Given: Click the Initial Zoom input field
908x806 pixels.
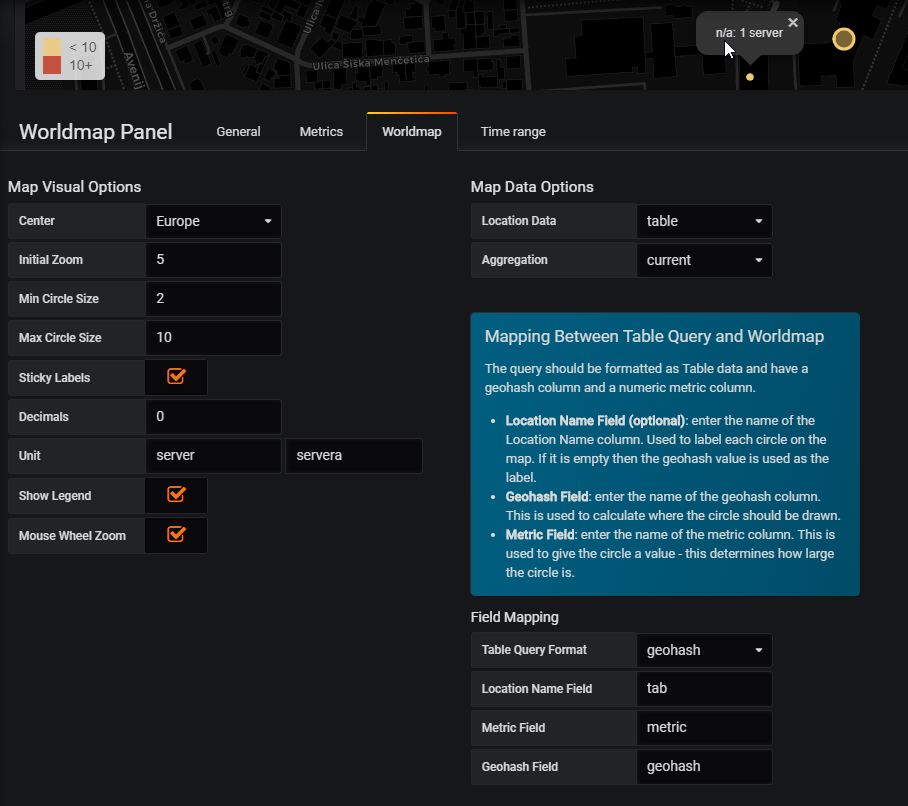Looking at the screenshot, I should click(213, 260).
